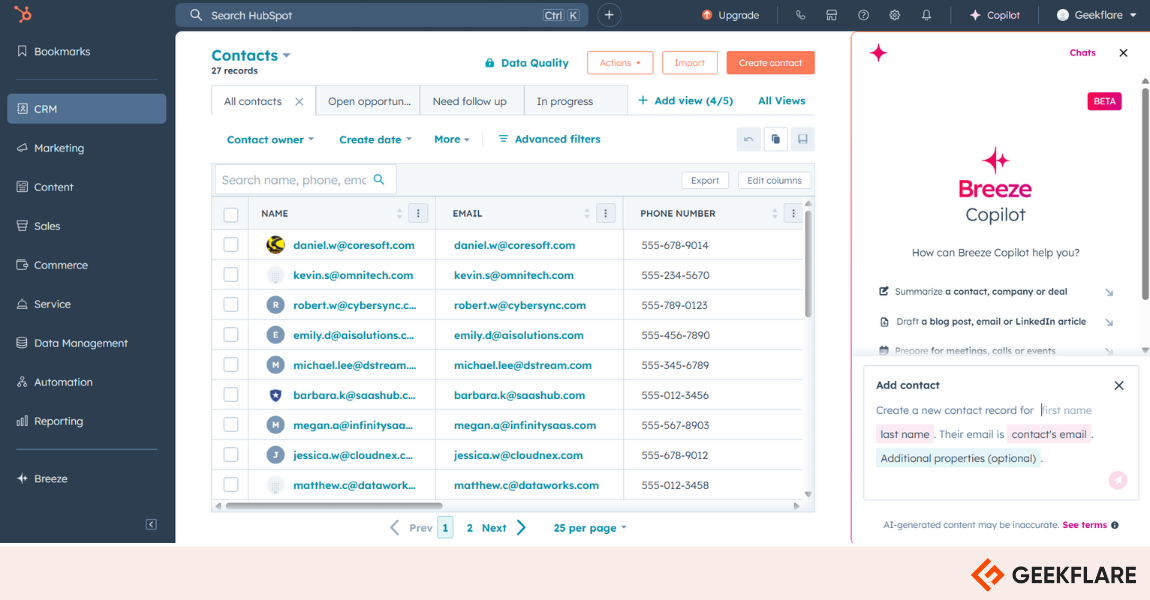Open NAME column options menu
The width and height of the screenshot is (1150, 600).
(418, 213)
